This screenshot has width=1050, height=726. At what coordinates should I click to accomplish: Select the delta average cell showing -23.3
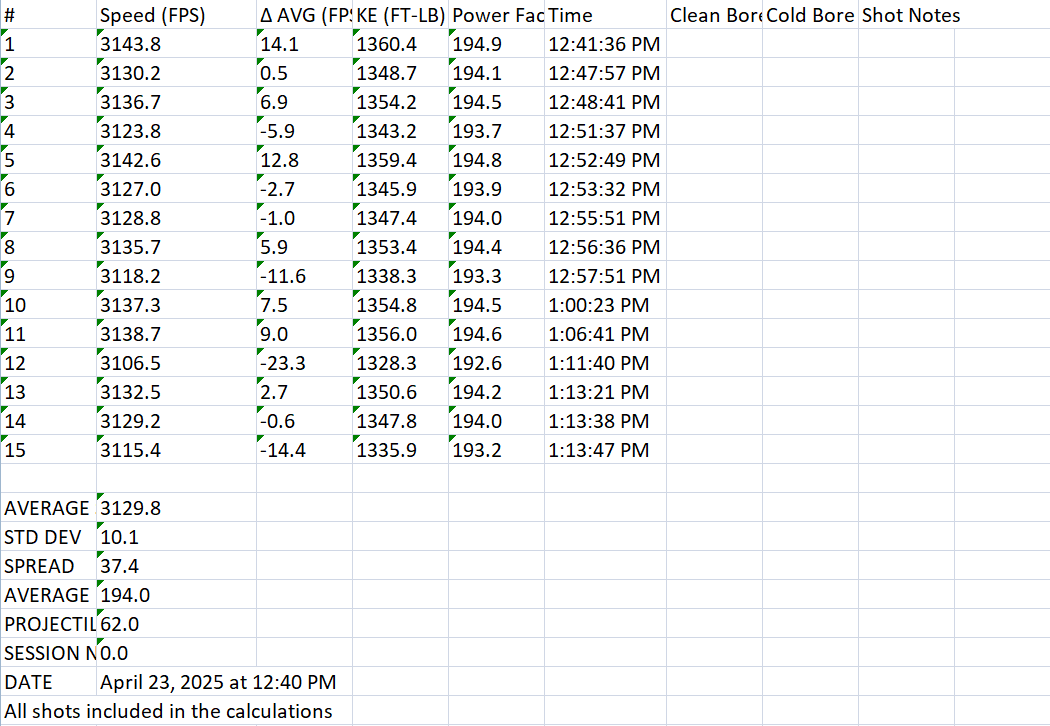(282, 363)
